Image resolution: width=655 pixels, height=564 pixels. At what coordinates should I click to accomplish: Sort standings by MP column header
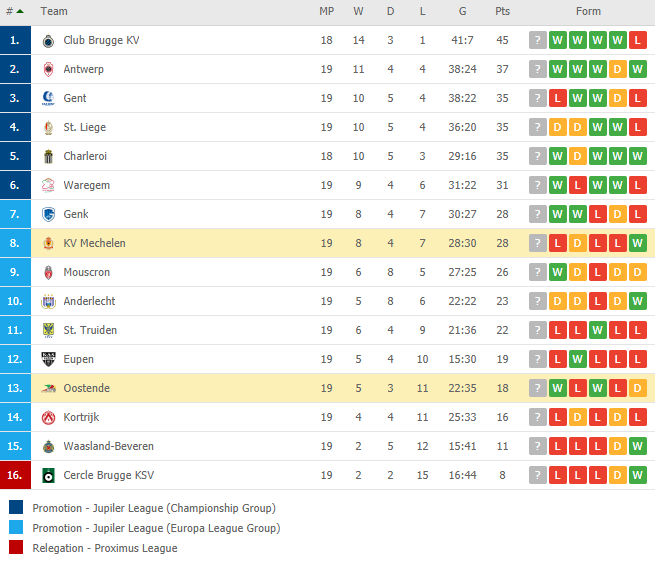point(326,11)
